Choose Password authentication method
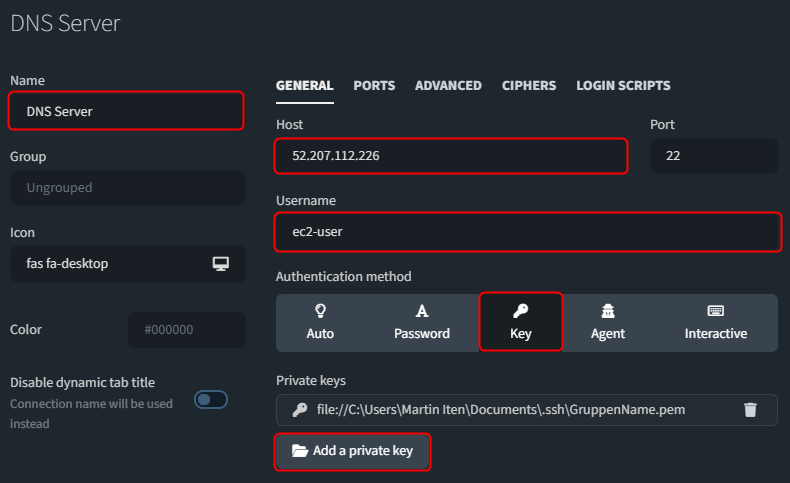Screen dimensions: 790x483 (422, 322)
